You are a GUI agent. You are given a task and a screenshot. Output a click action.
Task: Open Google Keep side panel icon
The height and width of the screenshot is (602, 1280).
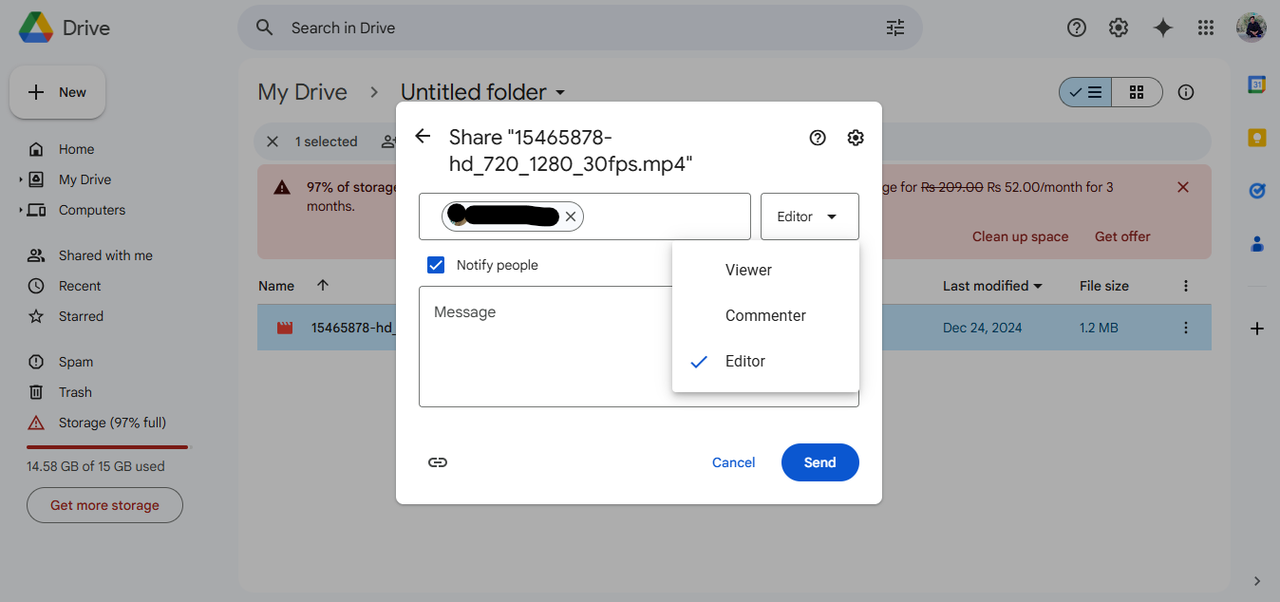tap(1257, 138)
